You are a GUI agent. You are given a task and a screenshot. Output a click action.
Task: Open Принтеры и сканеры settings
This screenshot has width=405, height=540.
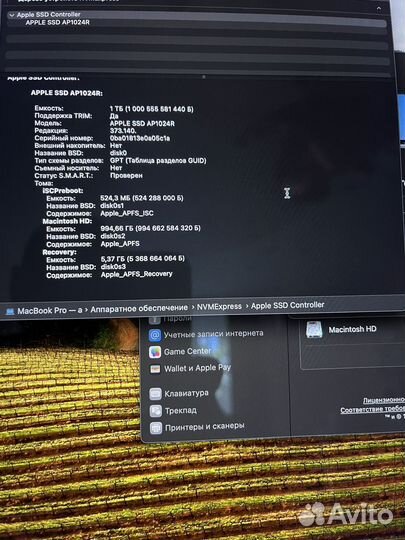point(205,427)
